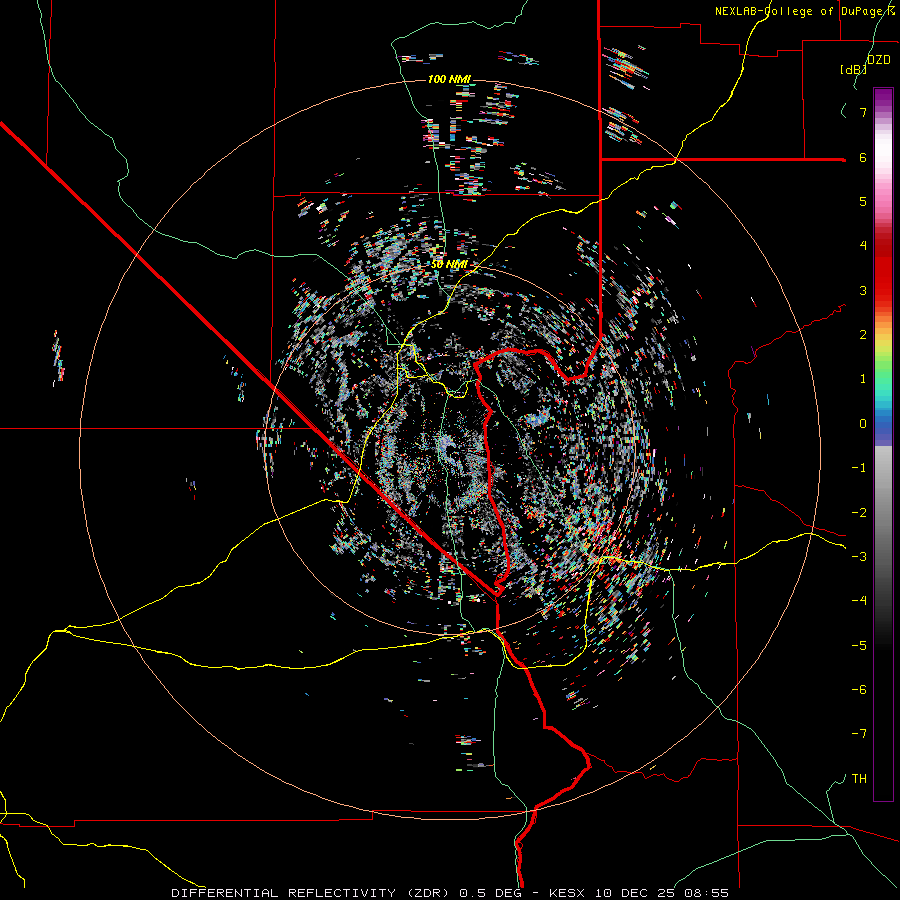Click the -2 value on the color scale
Screen dimensions: 900x900
(x=859, y=513)
